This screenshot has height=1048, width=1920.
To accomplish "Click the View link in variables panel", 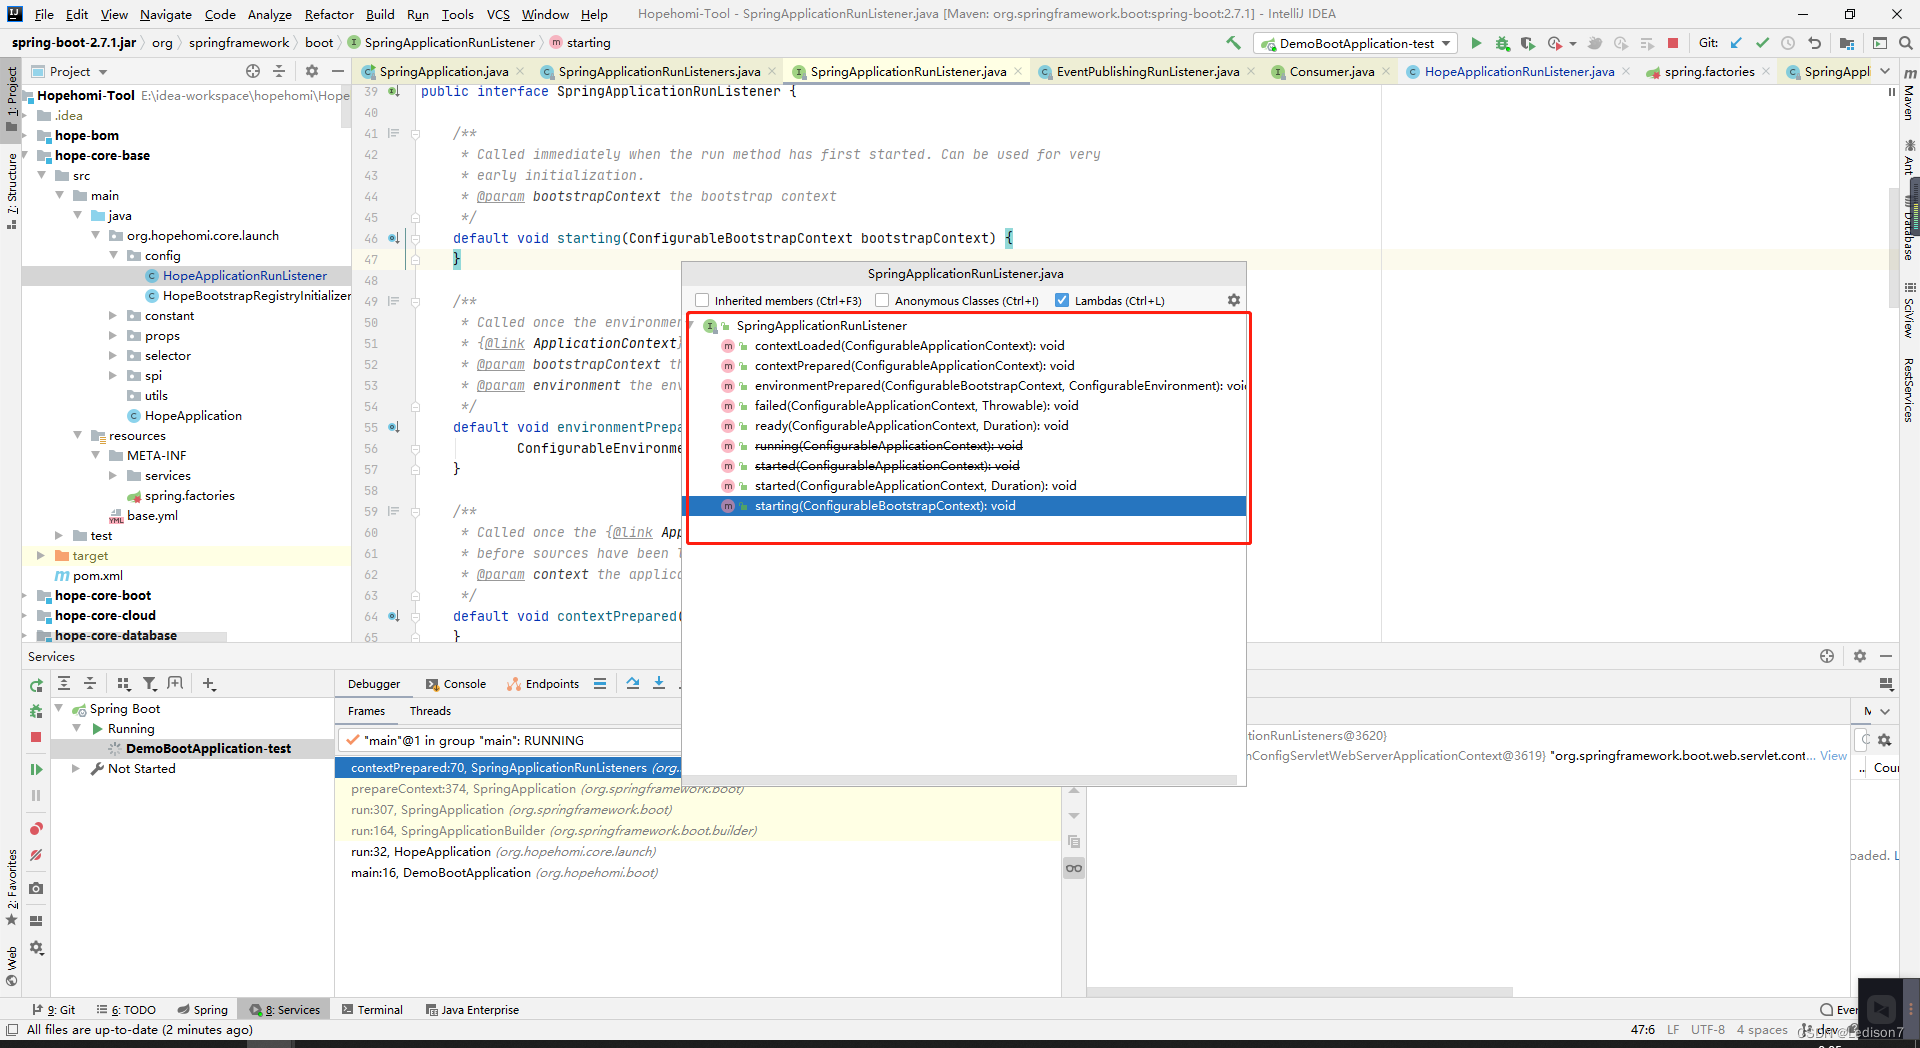I will pyautogui.click(x=1833, y=756).
